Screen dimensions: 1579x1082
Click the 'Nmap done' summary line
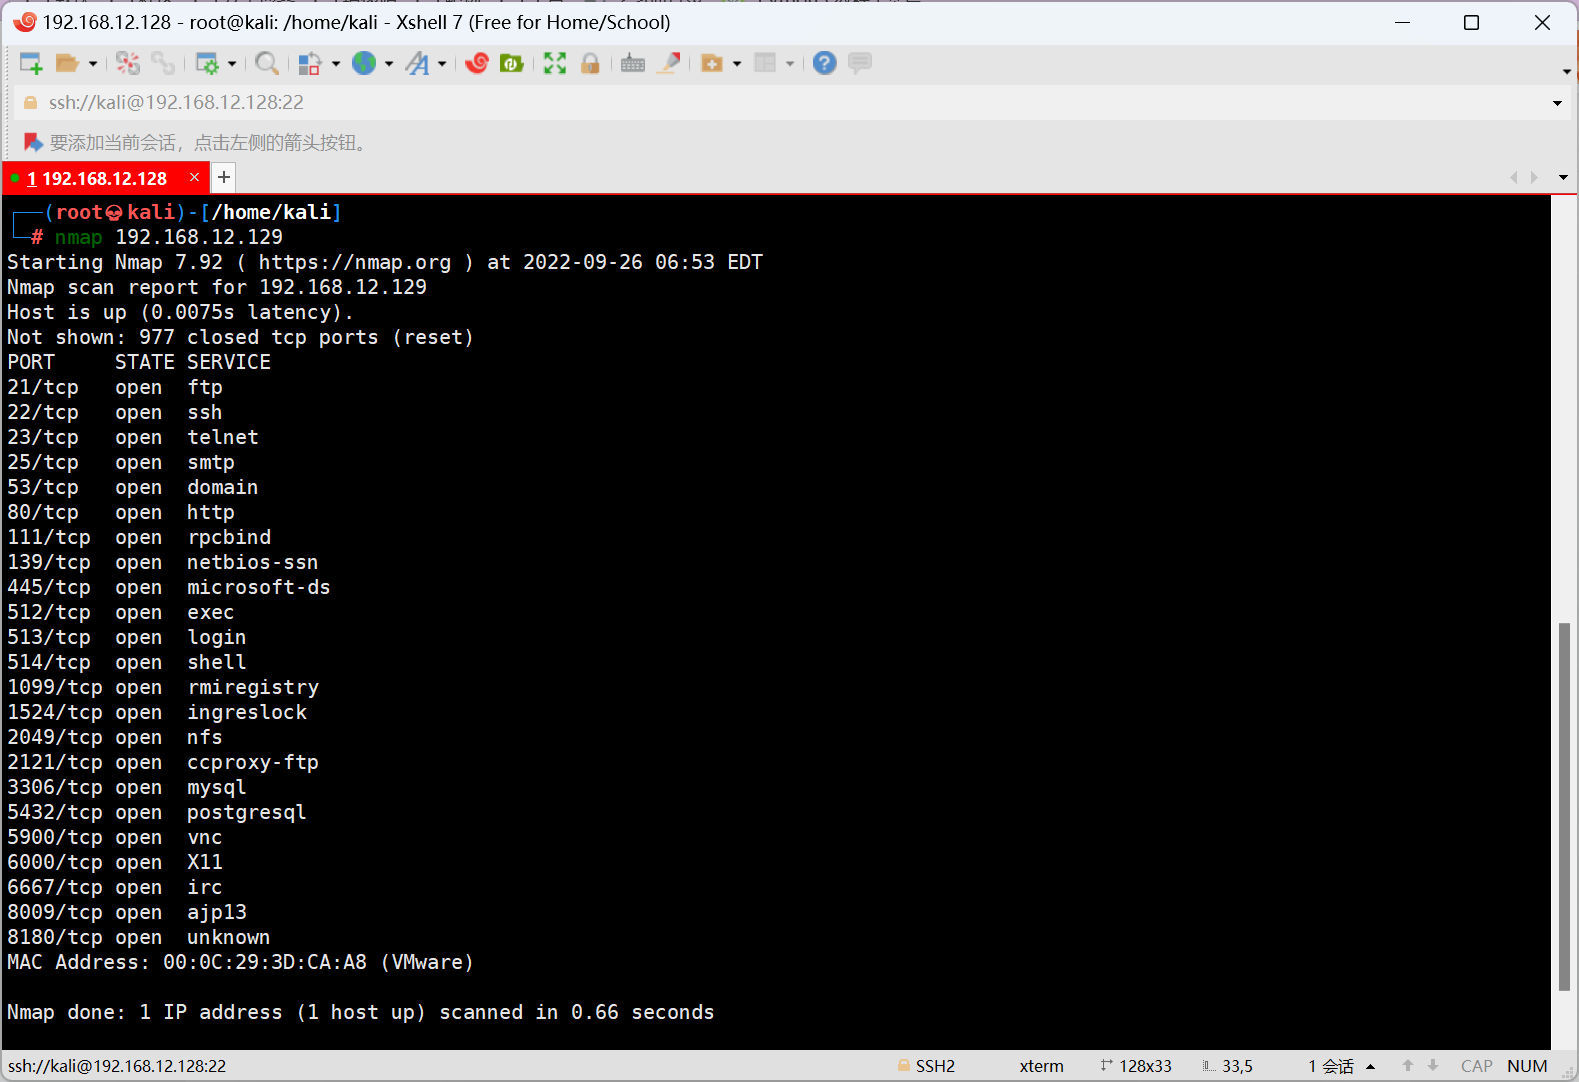361,1012
